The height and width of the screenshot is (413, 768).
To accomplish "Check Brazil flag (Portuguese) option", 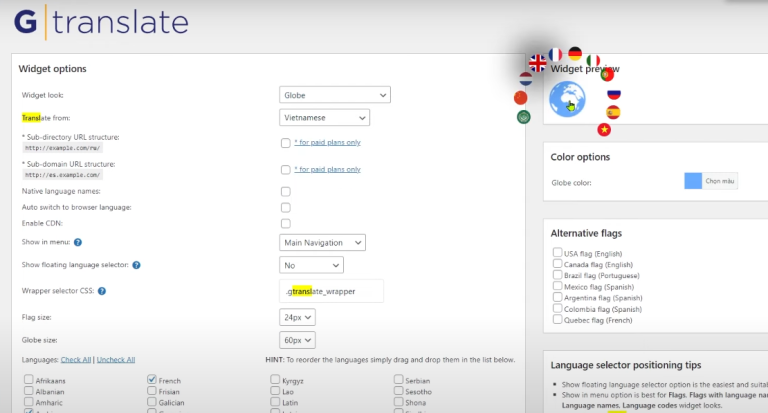I will (557, 274).
